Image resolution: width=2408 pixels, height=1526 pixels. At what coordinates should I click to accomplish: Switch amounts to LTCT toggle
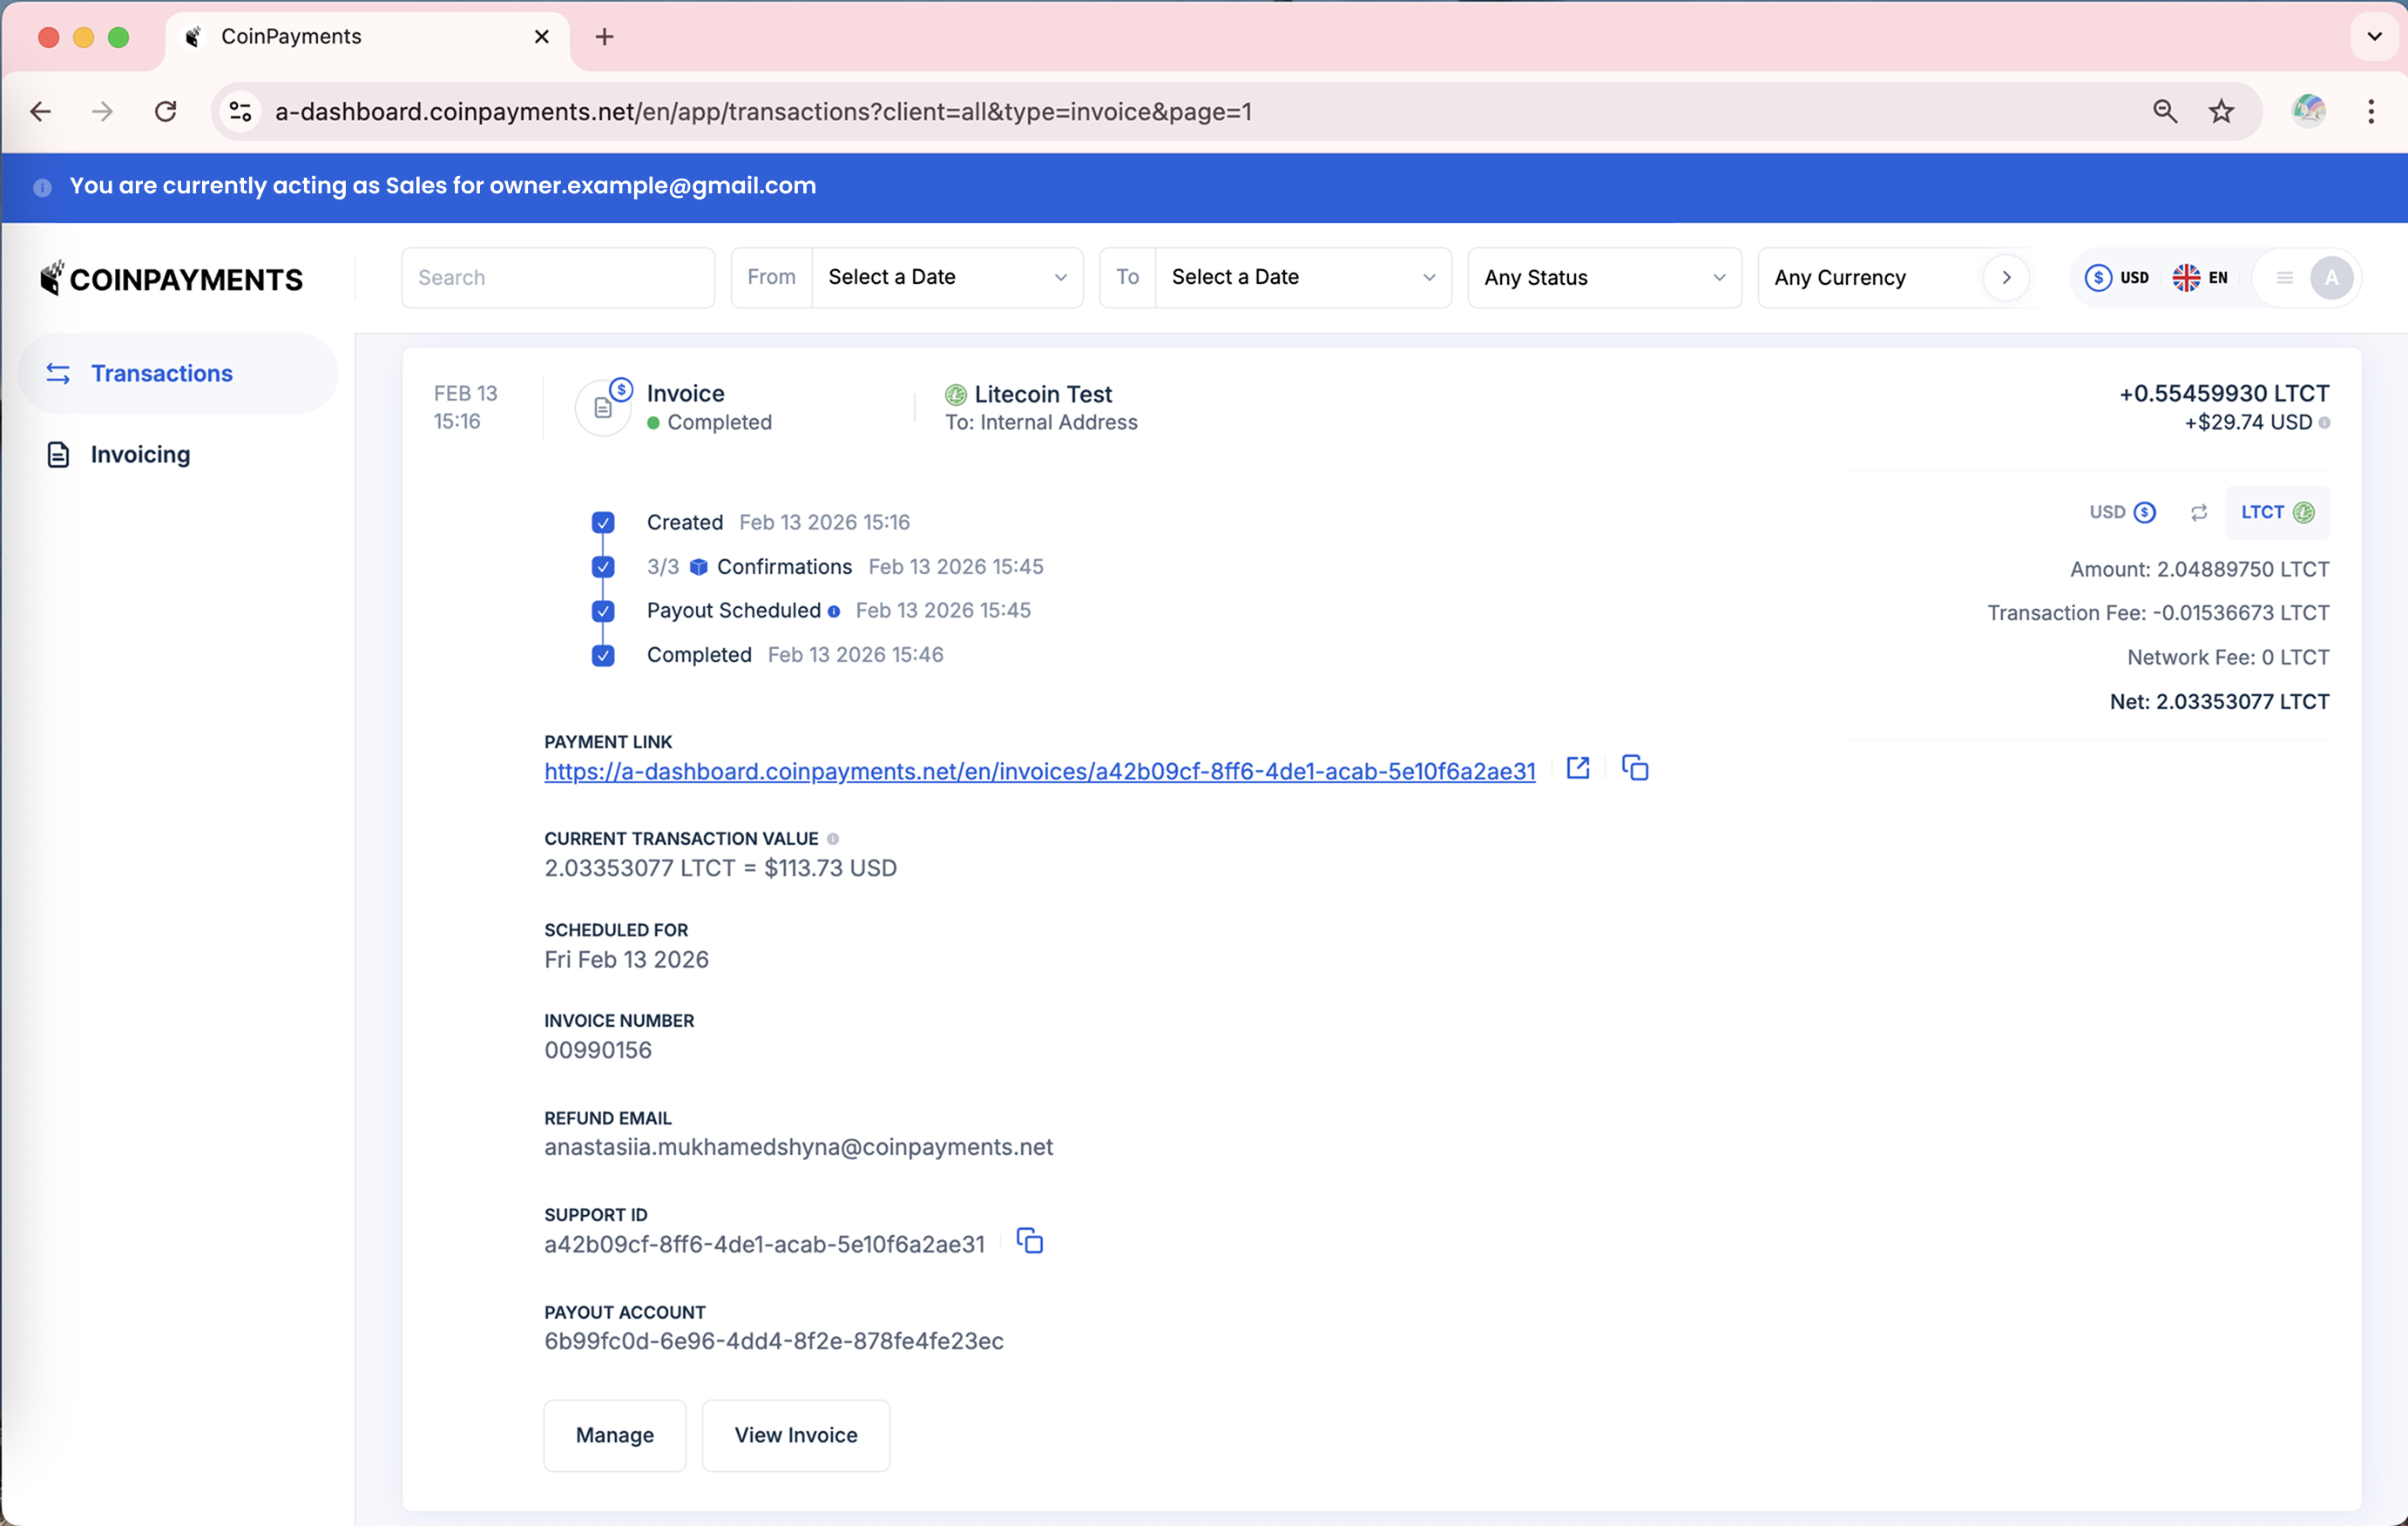pos(2277,512)
